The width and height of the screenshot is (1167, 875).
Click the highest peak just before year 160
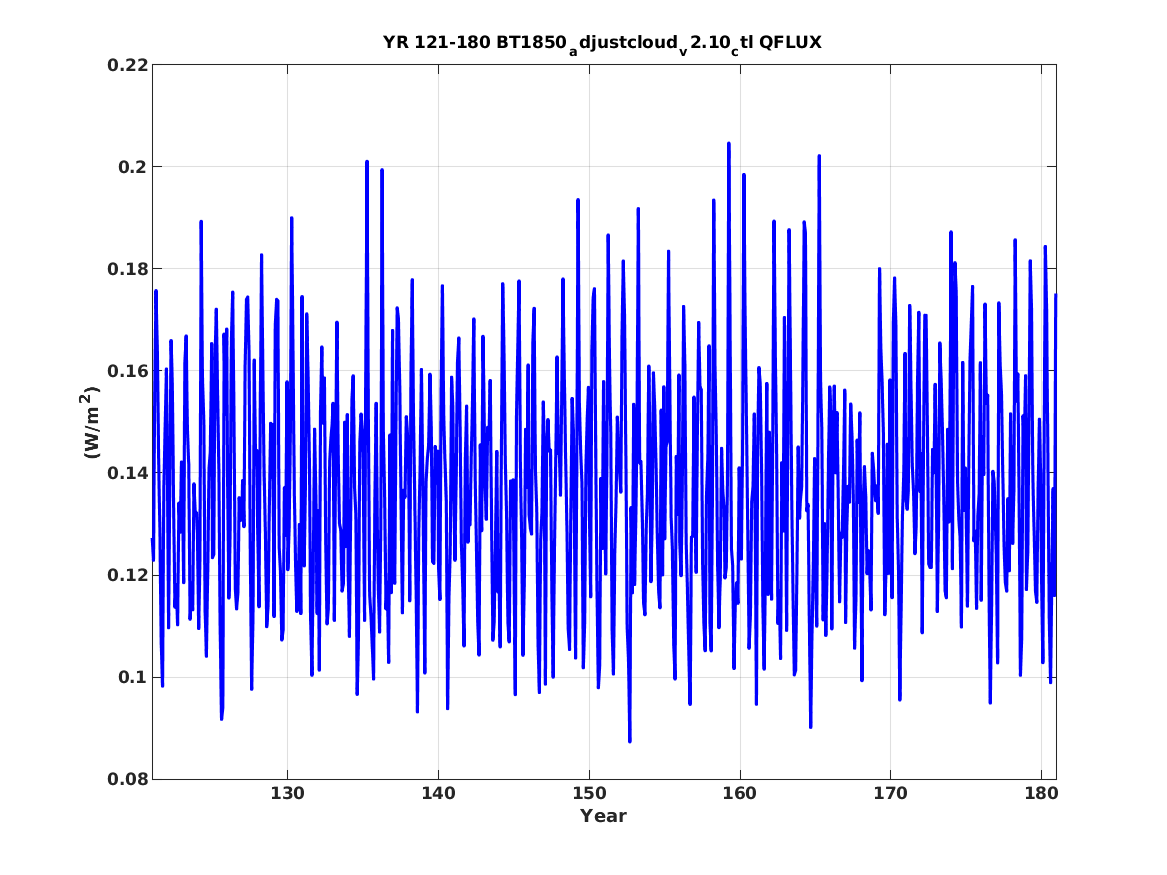[x=729, y=144]
